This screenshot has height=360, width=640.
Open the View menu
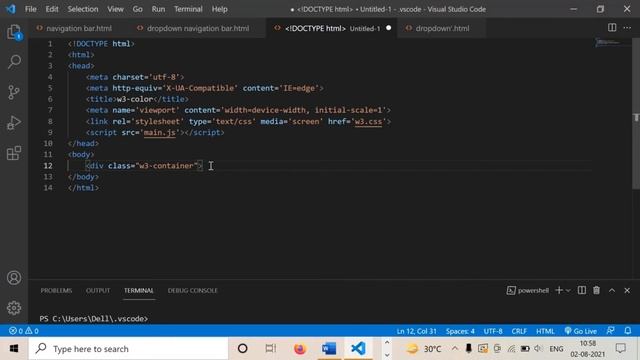[x=116, y=9]
